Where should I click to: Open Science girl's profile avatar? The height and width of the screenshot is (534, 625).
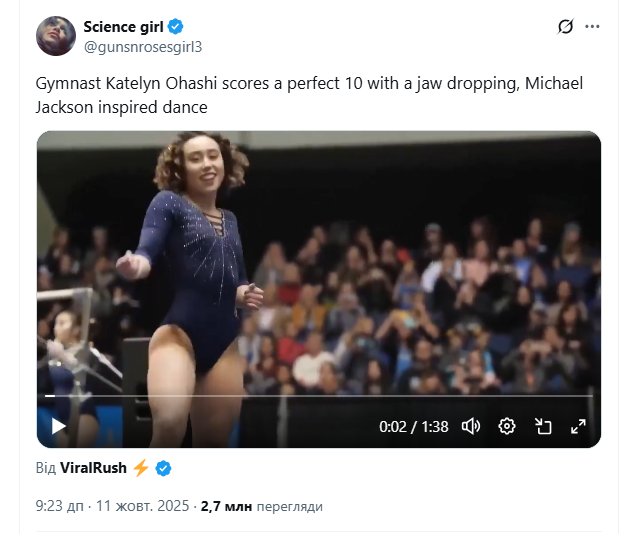56,36
